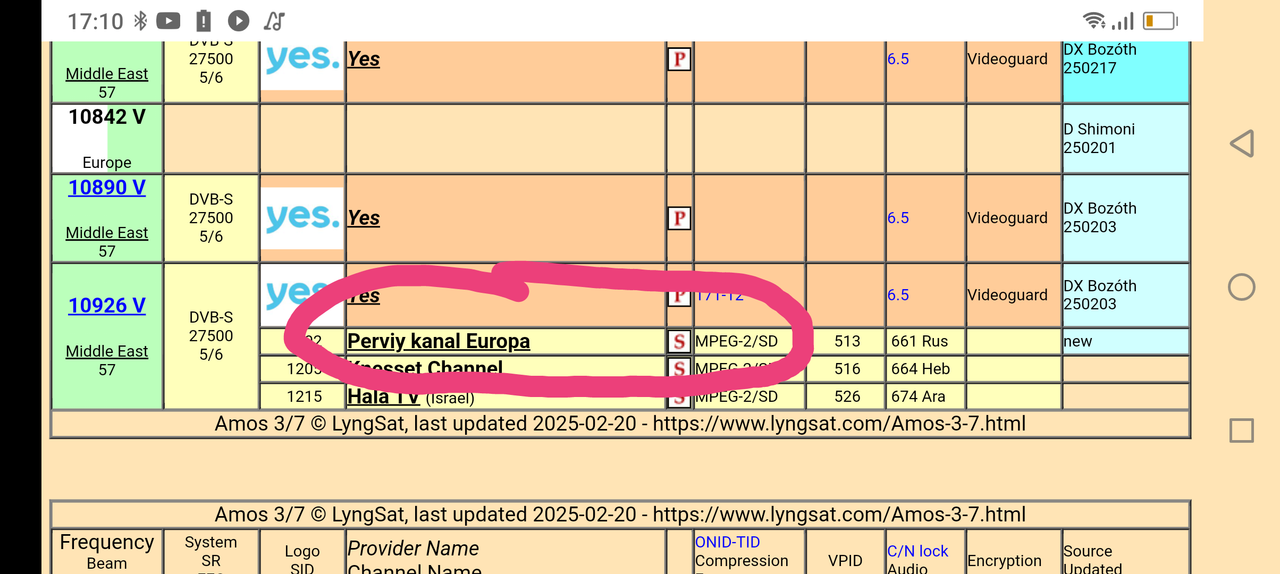The image size is (1280, 574).
Task: Select the 'new' source cell
Action: click(x=1126, y=341)
